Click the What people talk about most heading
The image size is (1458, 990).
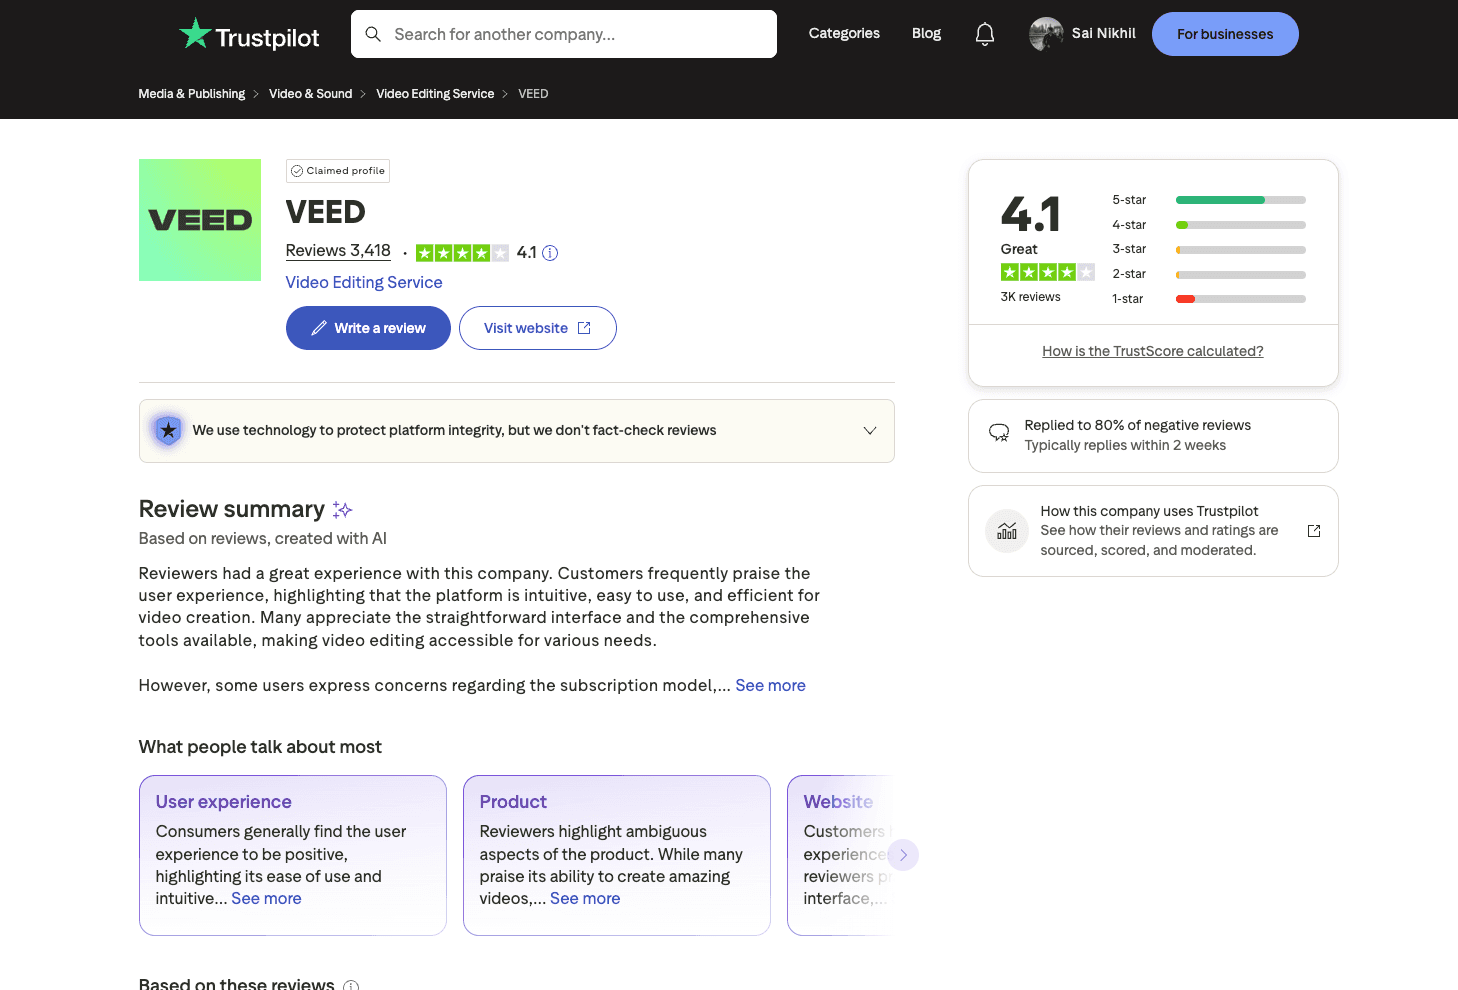point(260,747)
